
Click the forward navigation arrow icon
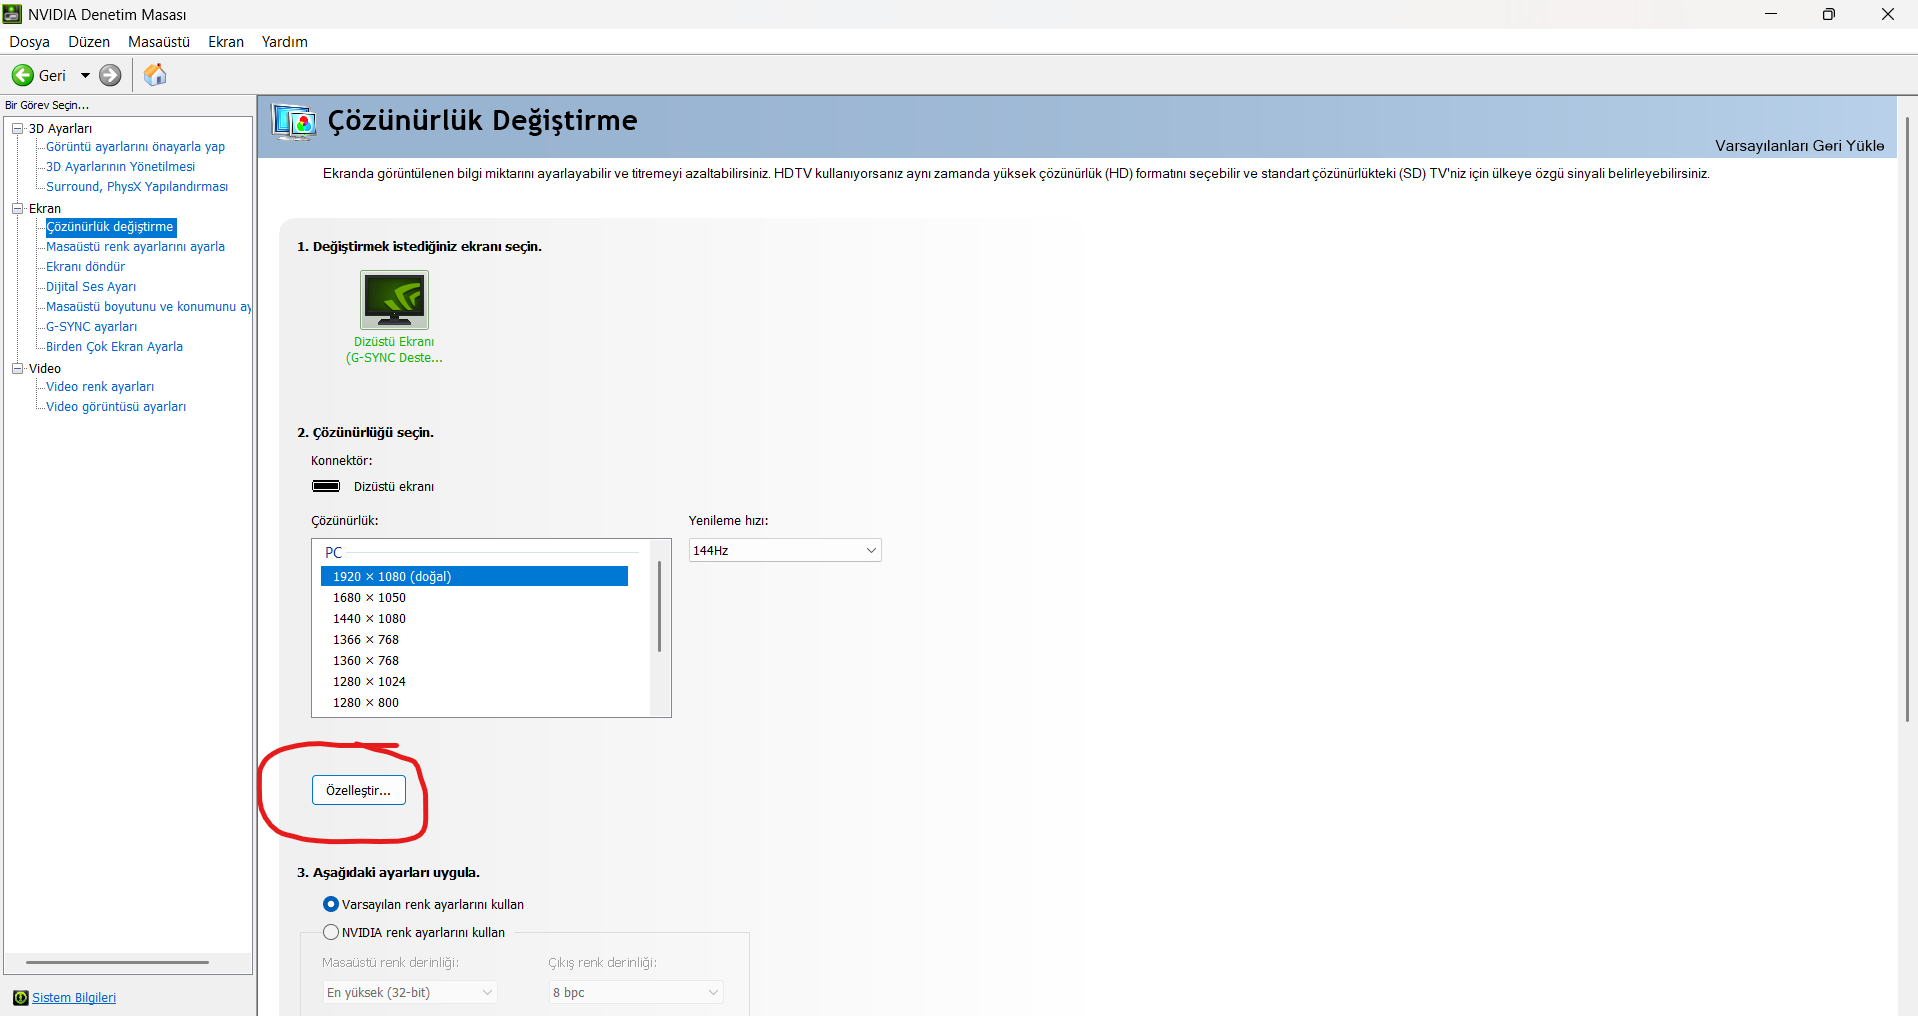tap(110, 75)
